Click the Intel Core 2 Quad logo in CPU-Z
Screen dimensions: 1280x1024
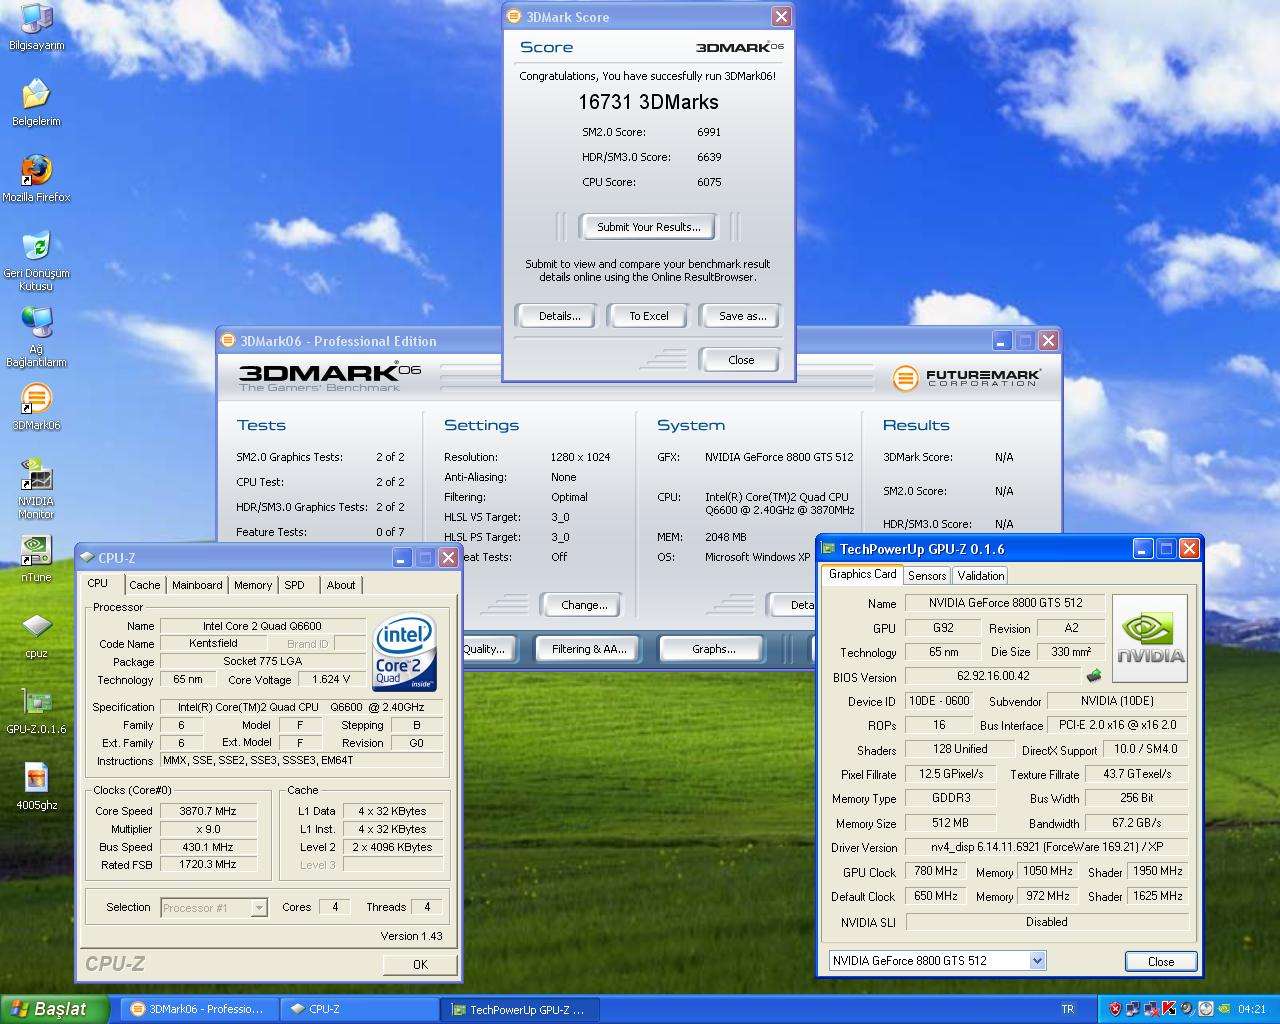pyautogui.click(x=404, y=652)
